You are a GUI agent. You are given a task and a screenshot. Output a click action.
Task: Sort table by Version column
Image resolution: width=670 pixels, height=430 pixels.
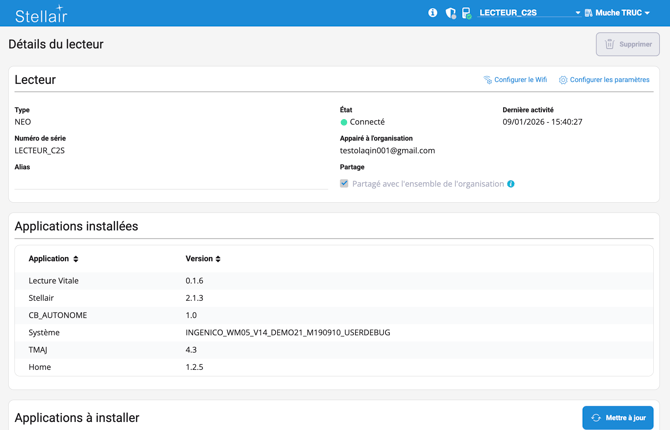click(203, 259)
